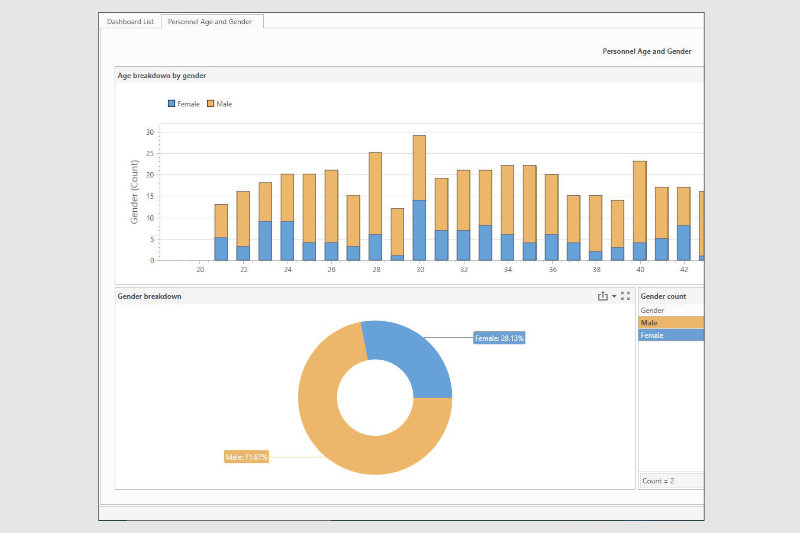Click the orange Male segment of the age 40 bar
The width and height of the screenshot is (800, 533).
(640, 202)
